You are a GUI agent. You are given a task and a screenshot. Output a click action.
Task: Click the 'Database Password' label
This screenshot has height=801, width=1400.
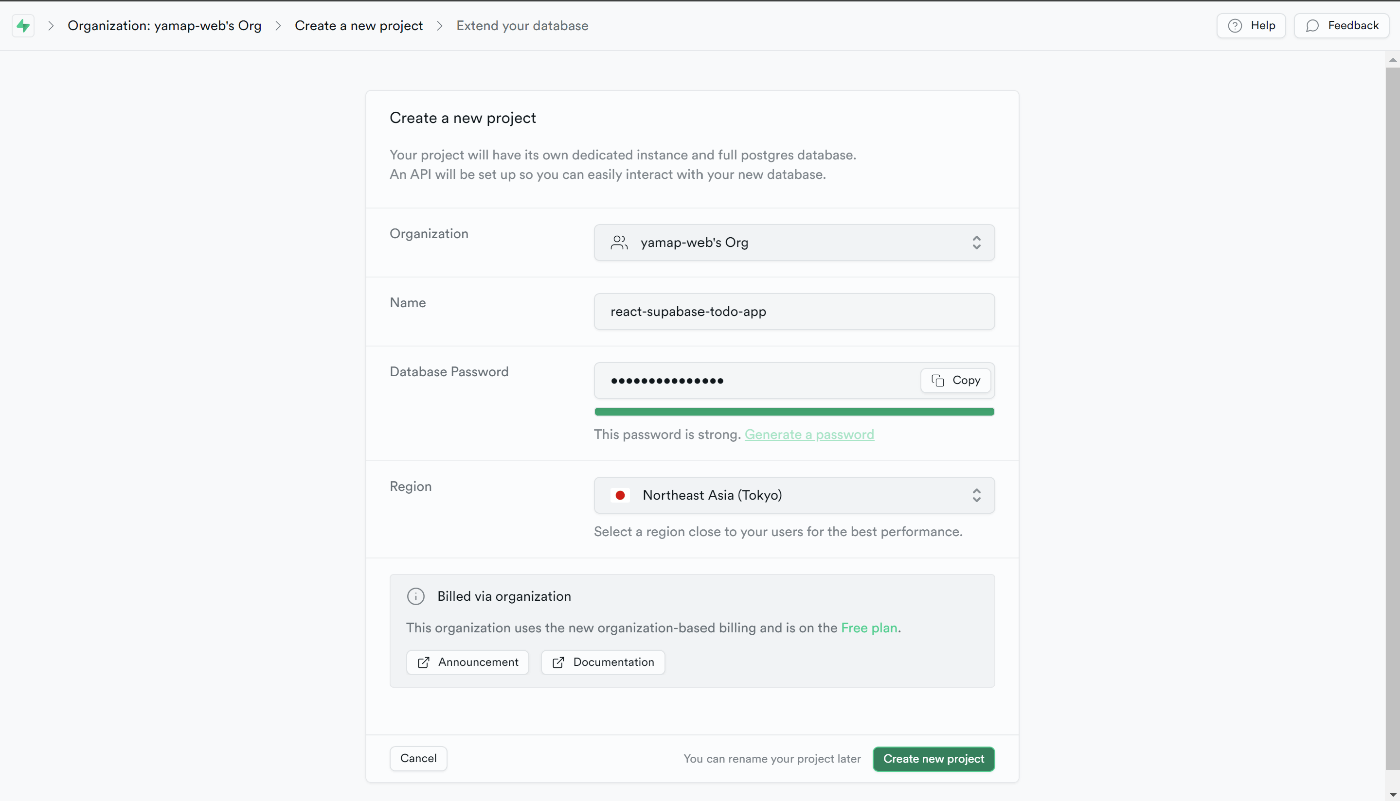point(449,371)
